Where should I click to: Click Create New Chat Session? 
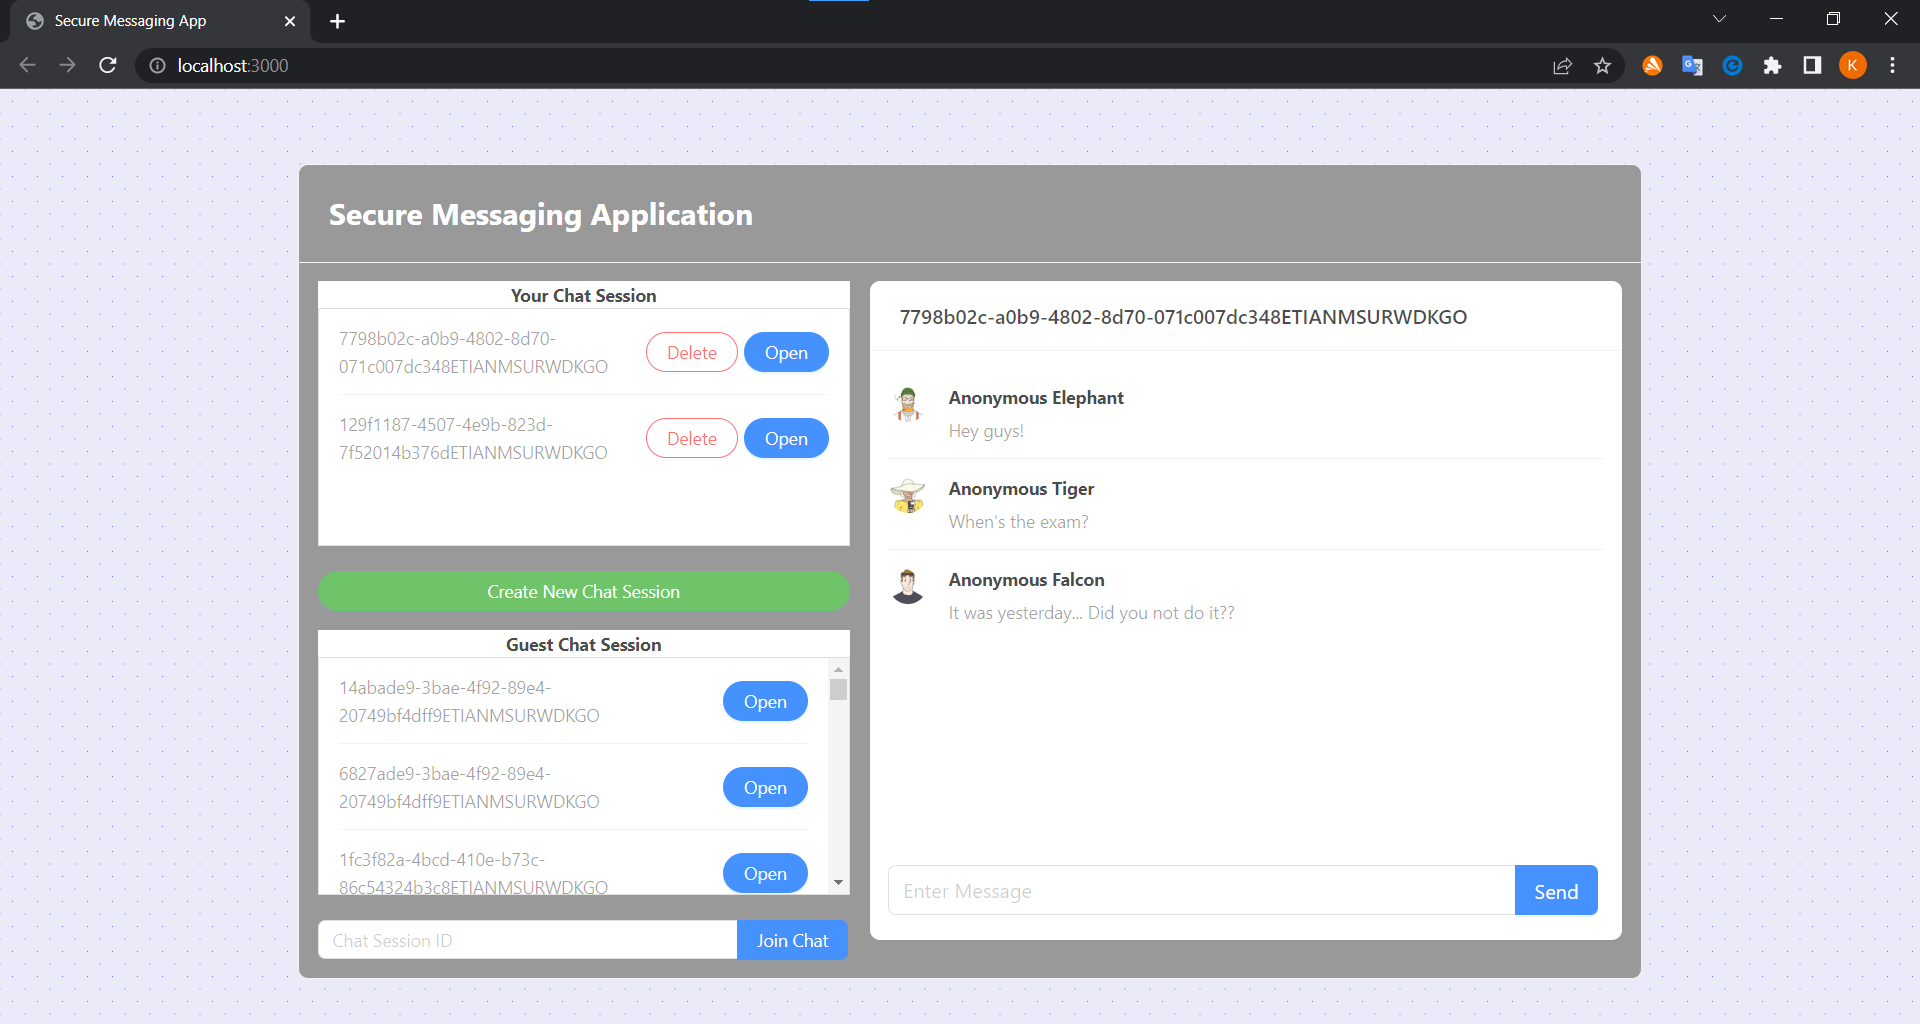point(584,591)
